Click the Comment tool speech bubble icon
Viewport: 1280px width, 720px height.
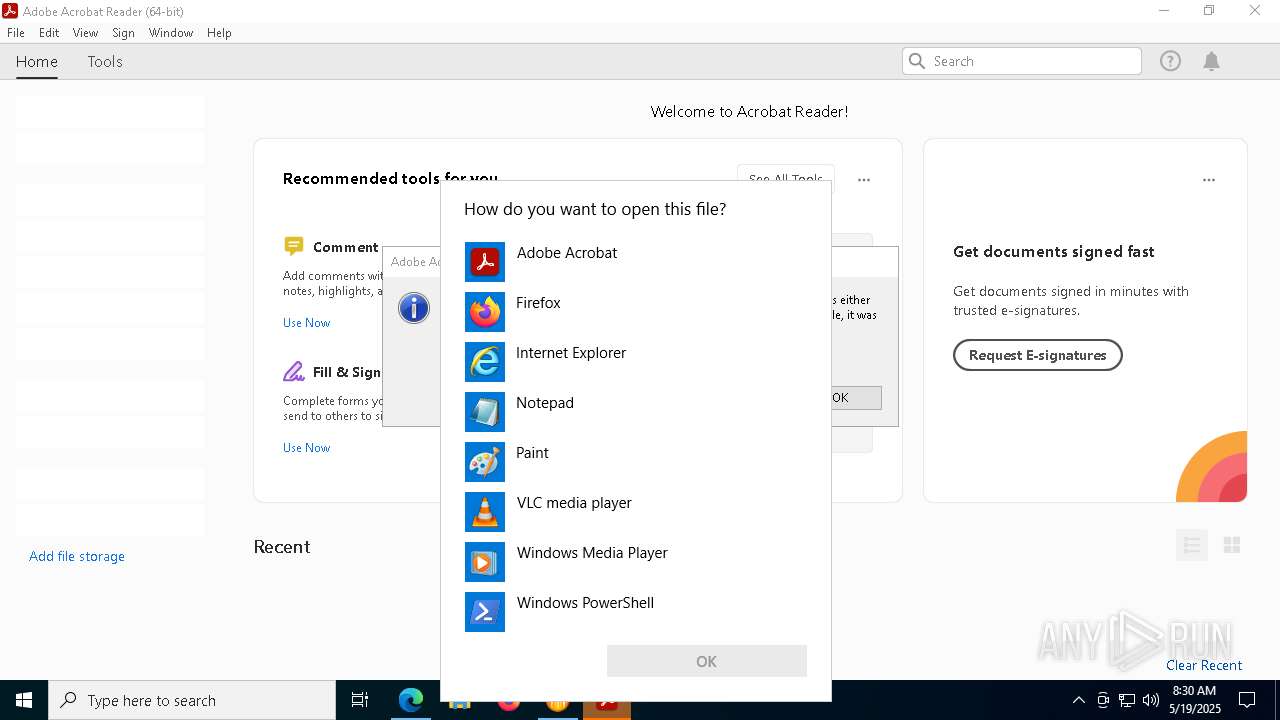[x=293, y=246]
